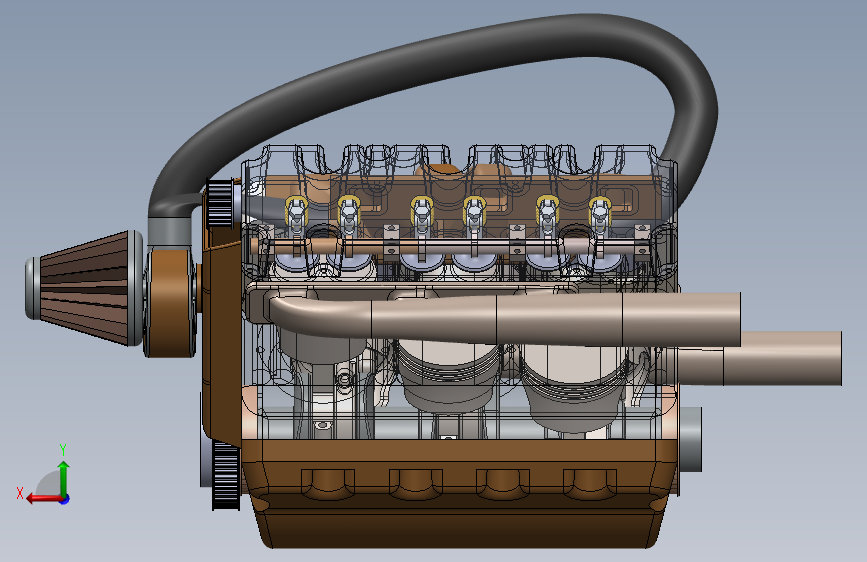Select the lower toothed crank pulley
The width and height of the screenshot is (867, 562).
[x=226, y=475]
